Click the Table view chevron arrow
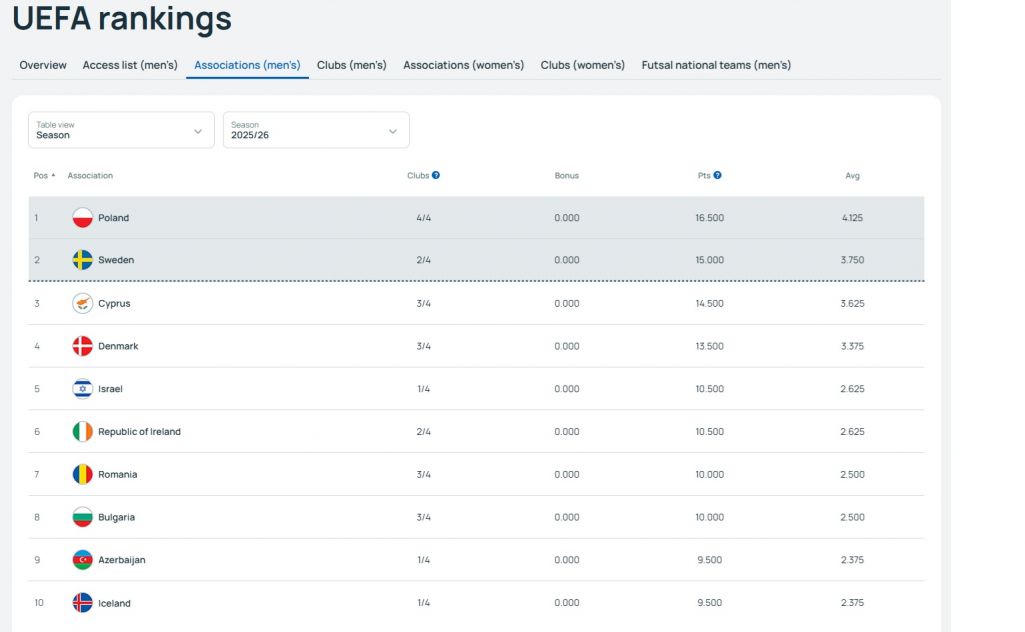Viewport: 1025px width, 632px height. (197, 131)
